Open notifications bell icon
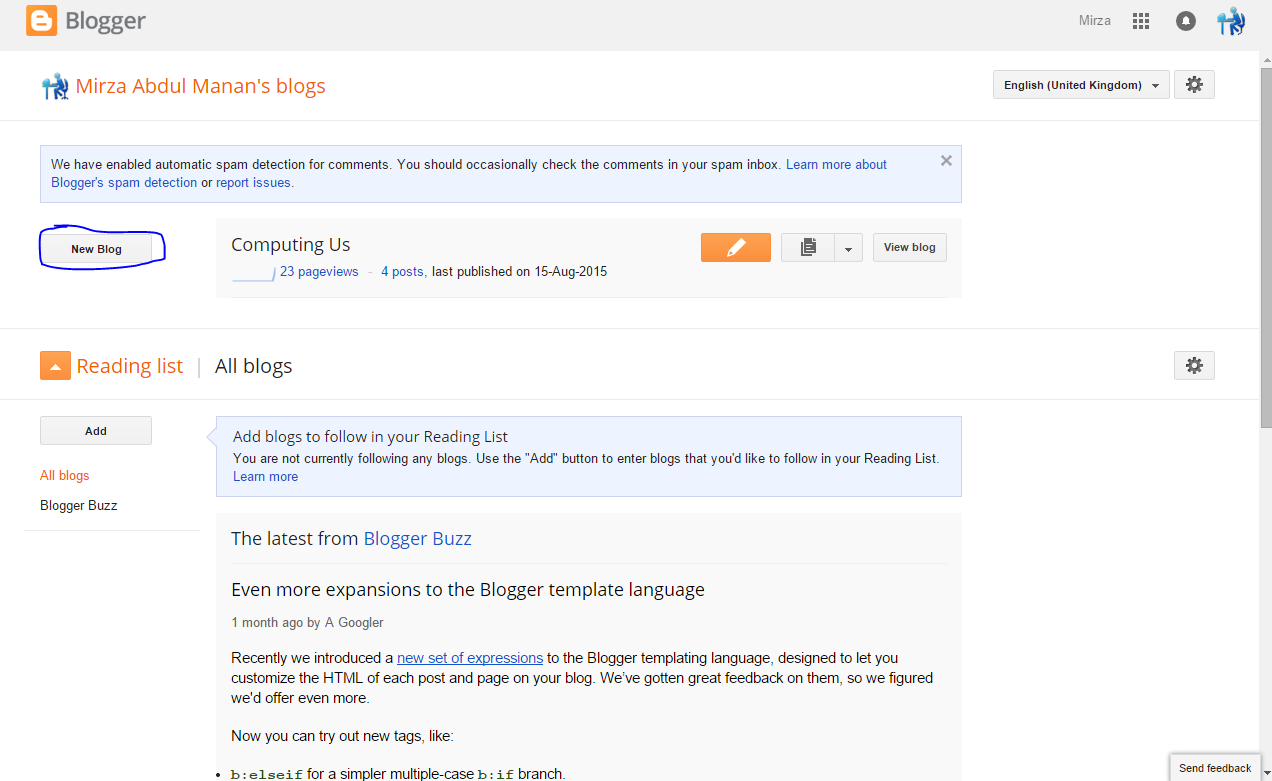Image resolution: width=1272 pixels, height=781 pixels. [1186, 21]
